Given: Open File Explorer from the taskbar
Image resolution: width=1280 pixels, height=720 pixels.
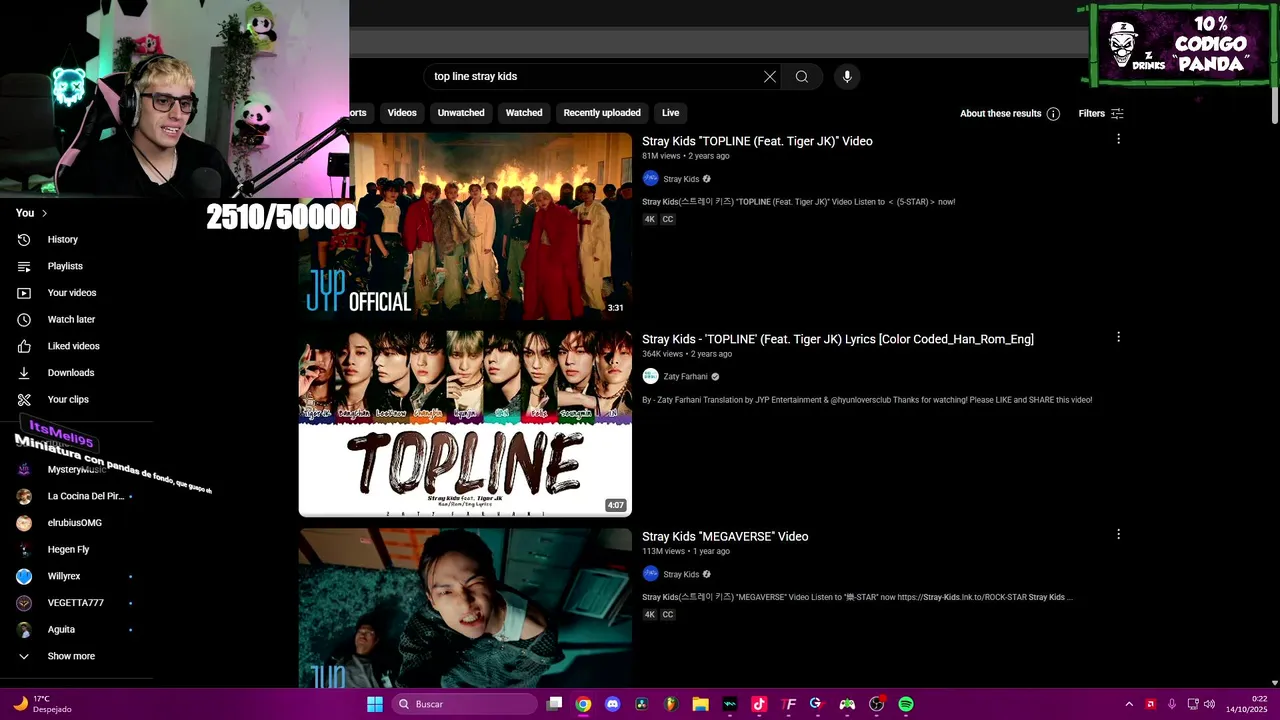Looking at the screenshot, I should coord(700,704).
